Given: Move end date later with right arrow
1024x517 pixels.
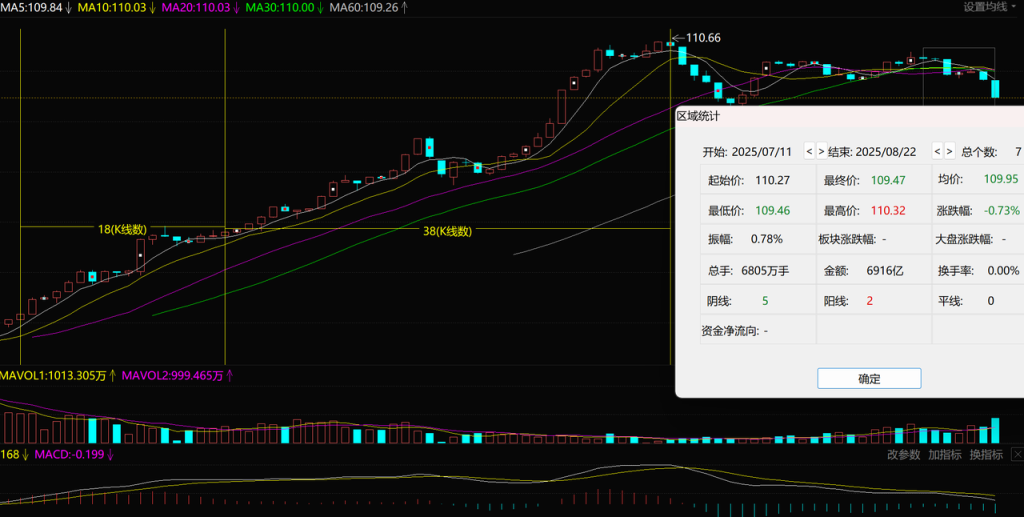Looking at the screenshot, I should pyautogui.click(x=949, y=152).
